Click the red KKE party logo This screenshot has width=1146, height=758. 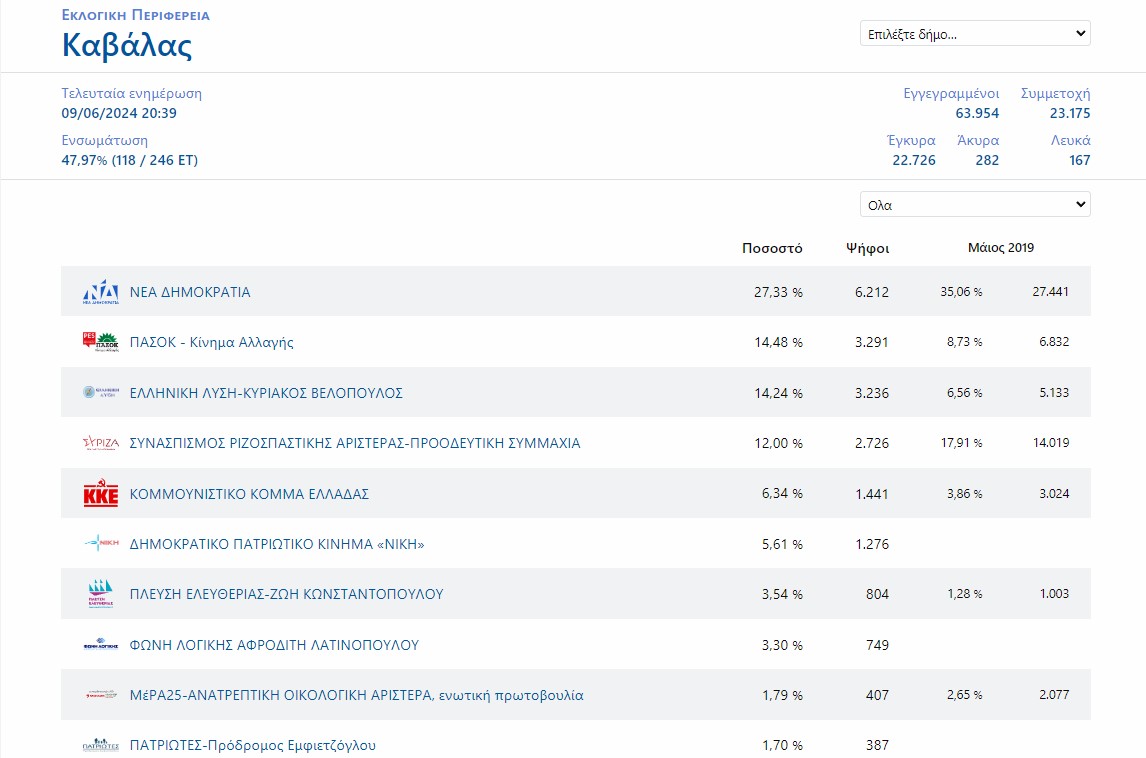[x=100, y=494]
